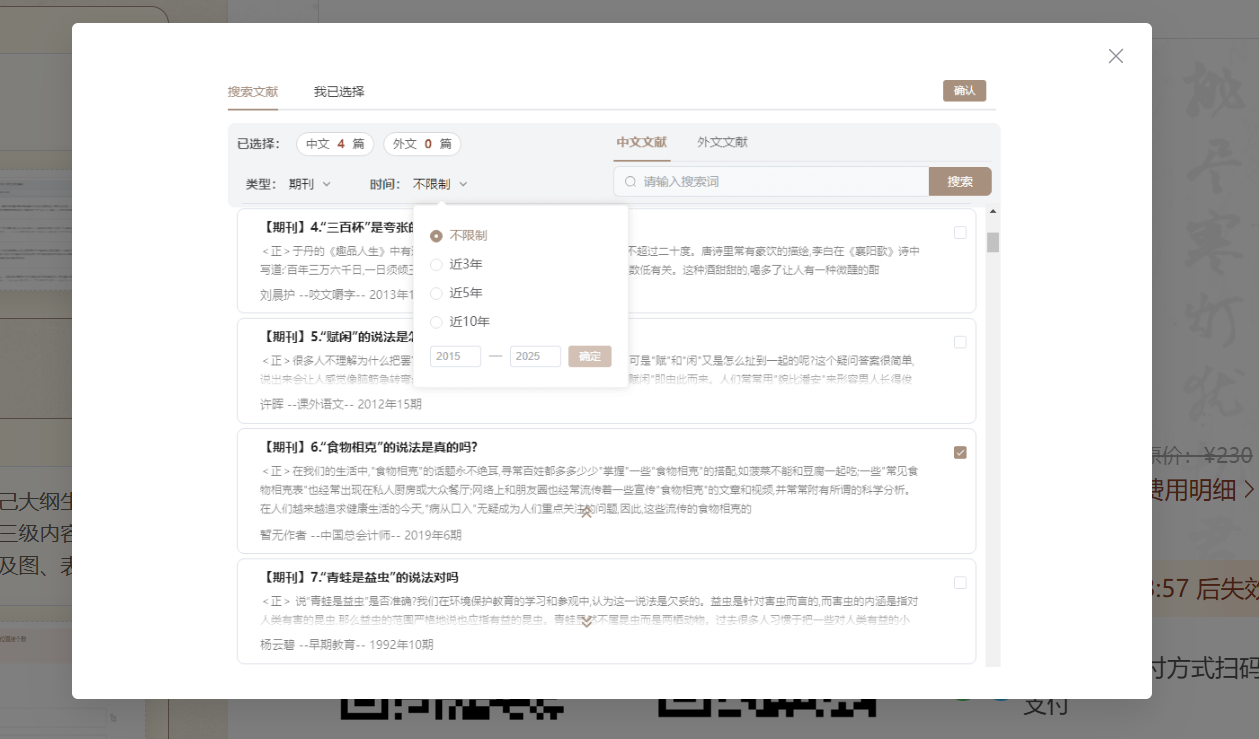Collapse the 时间 不限制 dropdown
This screenshot has width=1259, height=739.
pos(440,184)
